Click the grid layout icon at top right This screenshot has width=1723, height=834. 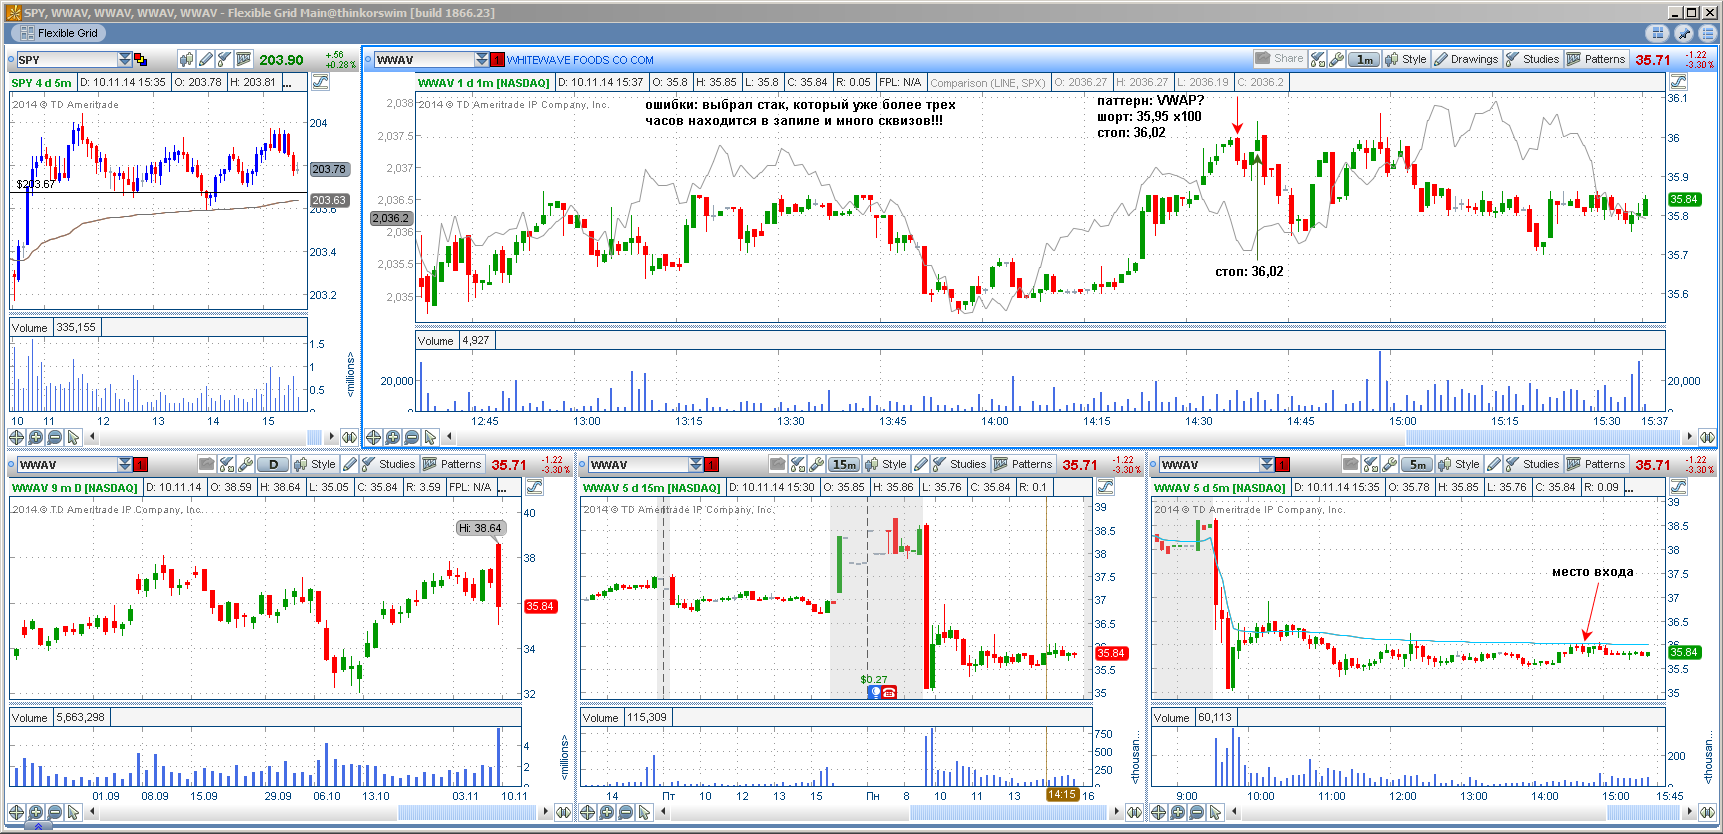pos(1659,33)
